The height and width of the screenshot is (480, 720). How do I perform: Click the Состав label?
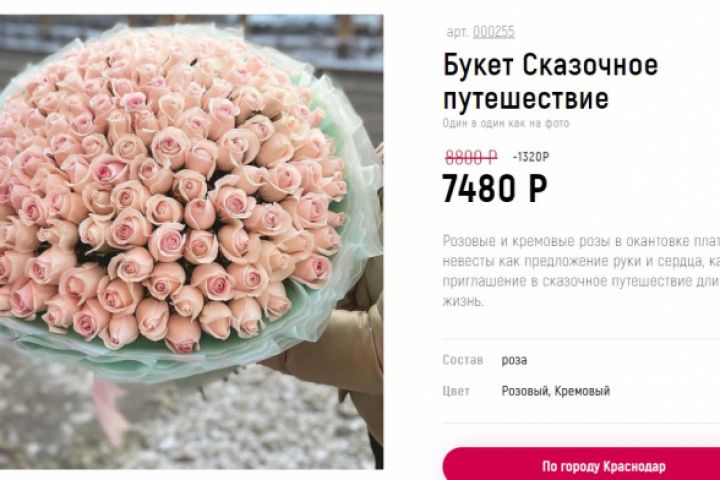(462, 360)
